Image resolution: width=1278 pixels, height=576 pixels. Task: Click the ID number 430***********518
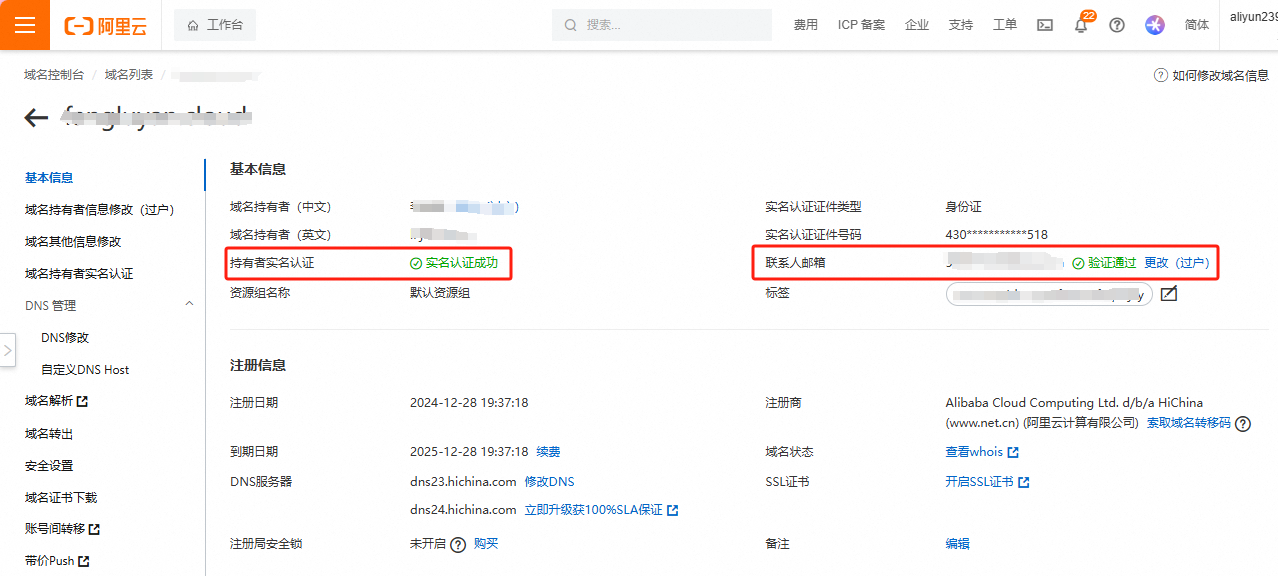(996, 235)
